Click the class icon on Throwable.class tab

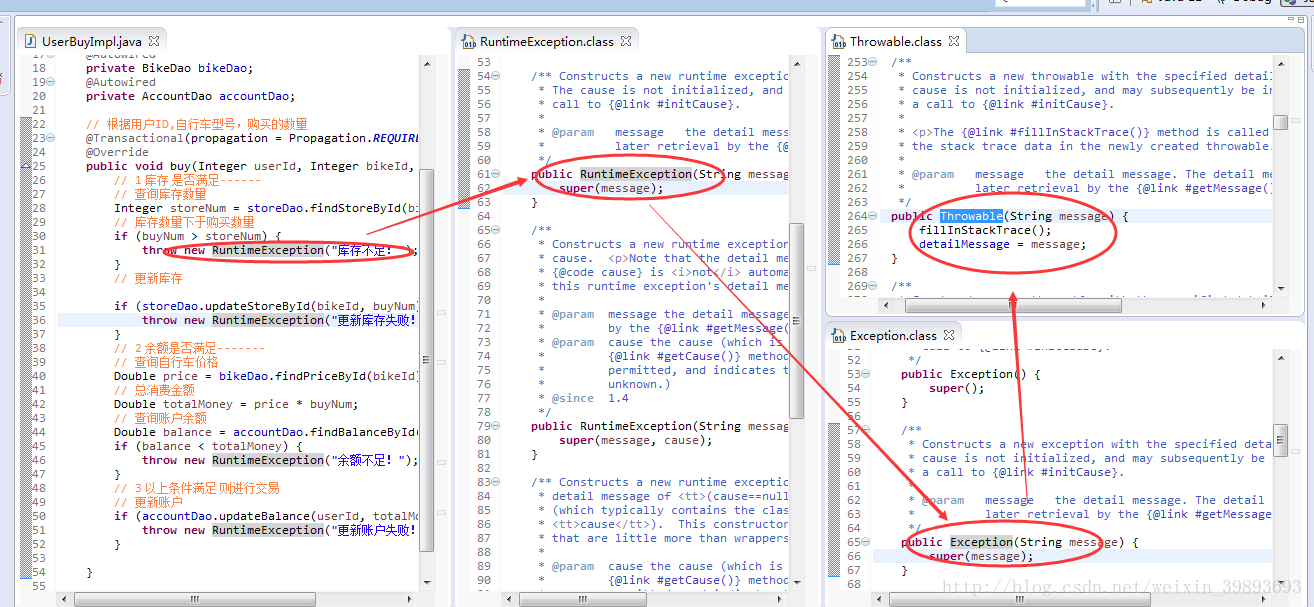(x=838, y=41)
